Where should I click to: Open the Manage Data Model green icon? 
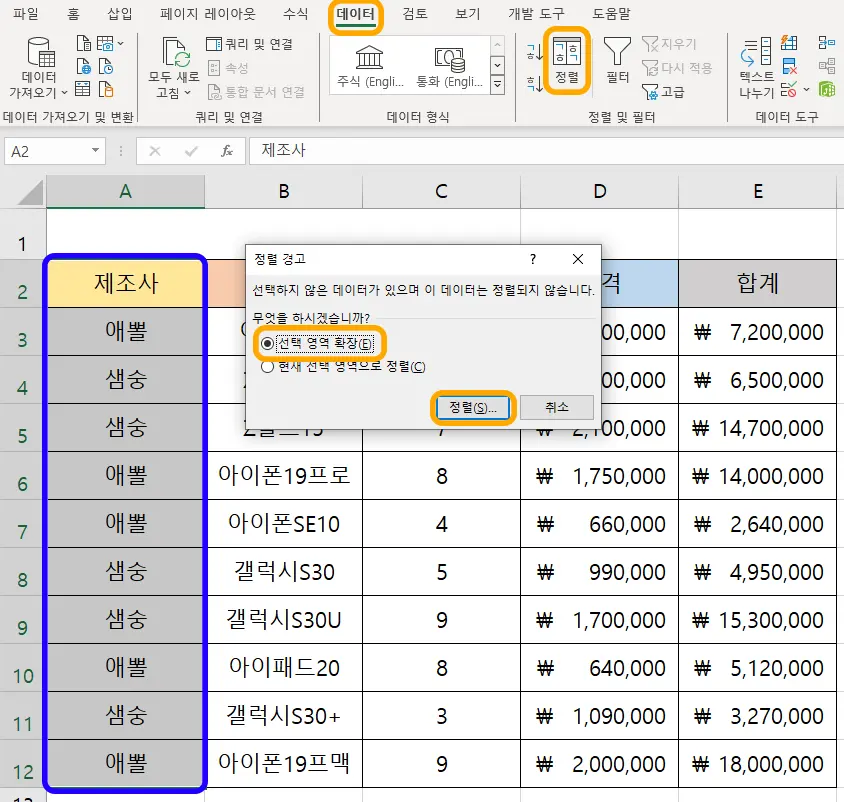click(827, 89)
